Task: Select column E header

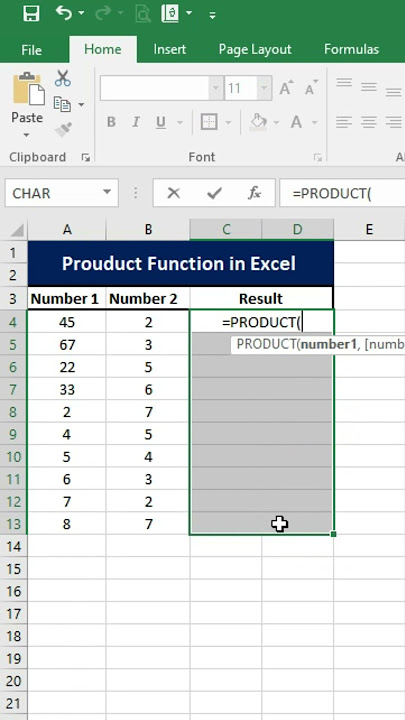Action: pos(369,230)
